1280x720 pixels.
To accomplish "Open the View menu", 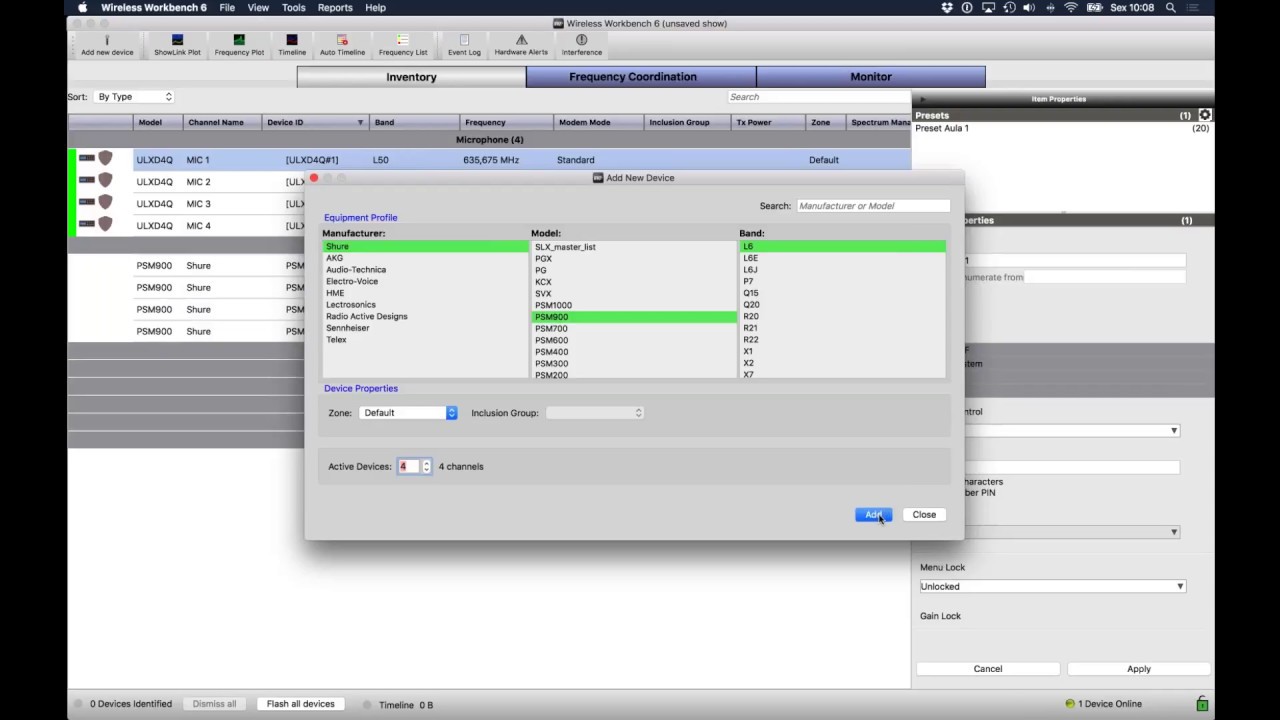I will (x=258, y=8).
